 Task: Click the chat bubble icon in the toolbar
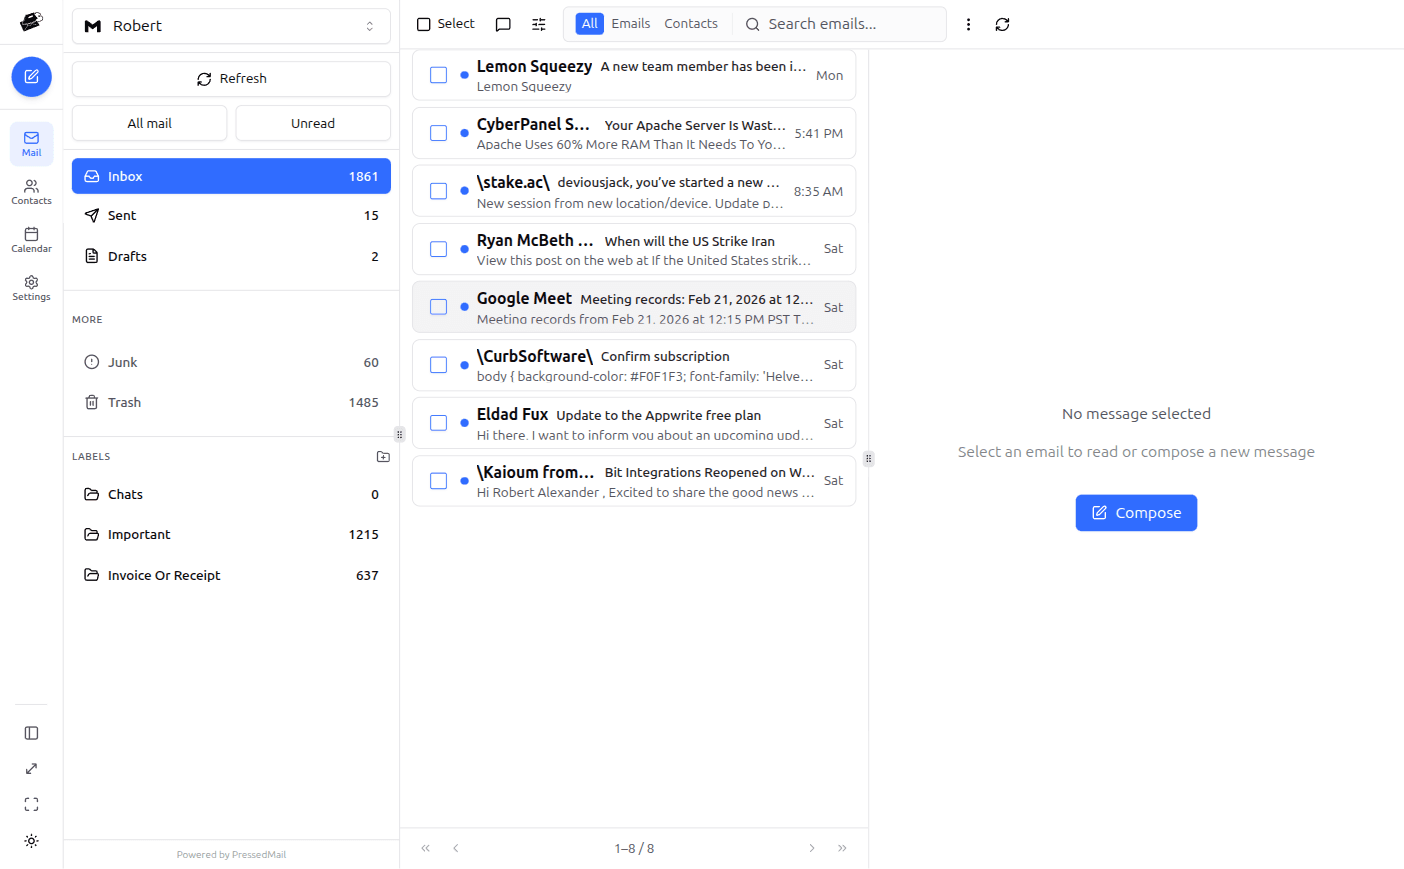click(502, 23)
